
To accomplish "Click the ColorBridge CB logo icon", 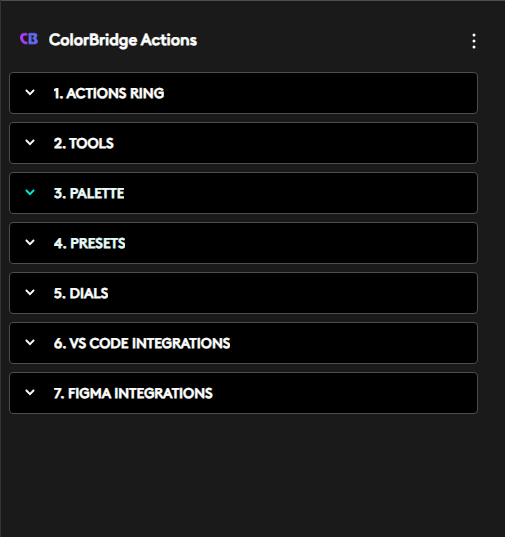I will [x=29, y=39].
